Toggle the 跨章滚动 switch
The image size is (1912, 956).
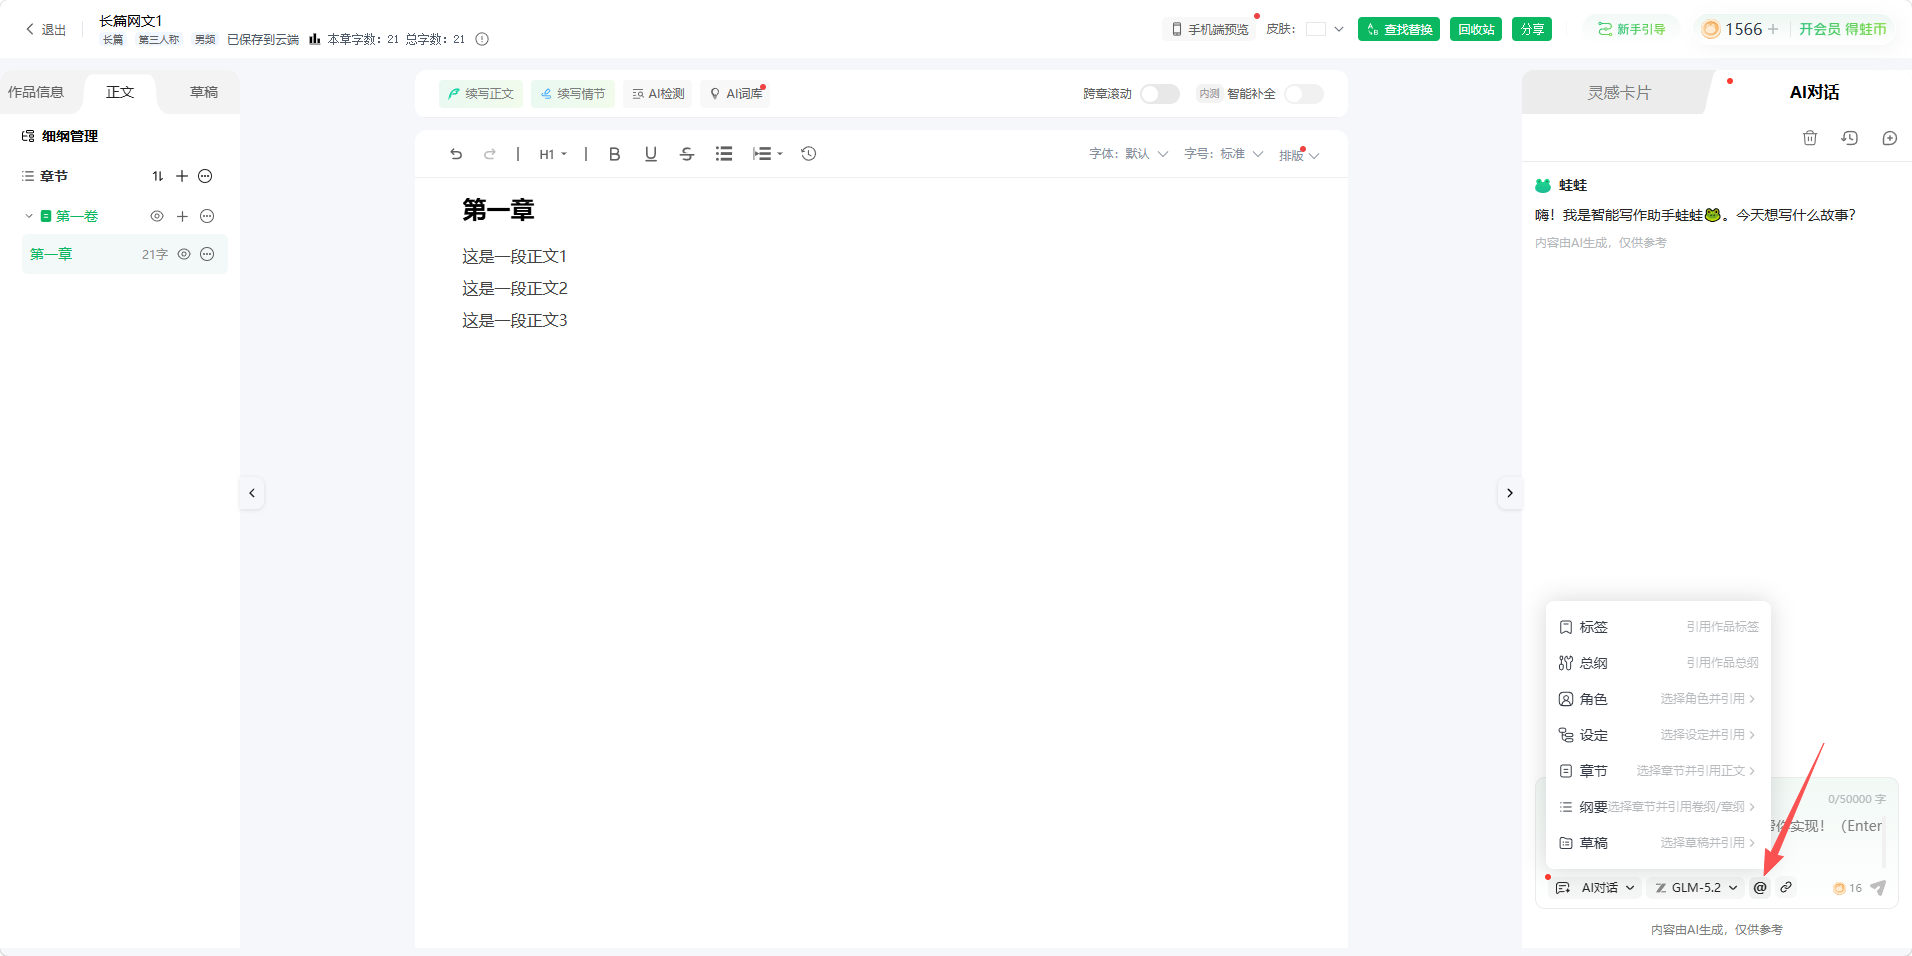click(x=1160, y=94)
